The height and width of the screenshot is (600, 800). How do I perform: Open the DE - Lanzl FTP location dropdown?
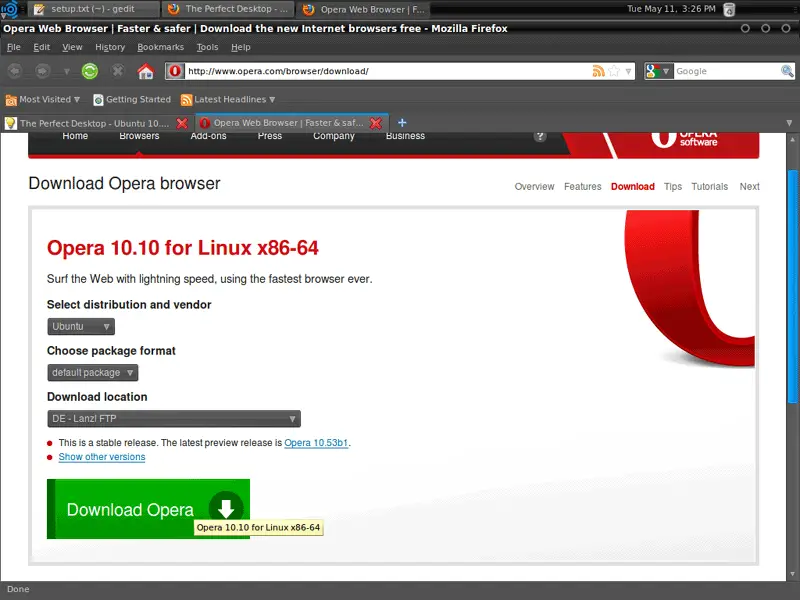pos(174,419)
